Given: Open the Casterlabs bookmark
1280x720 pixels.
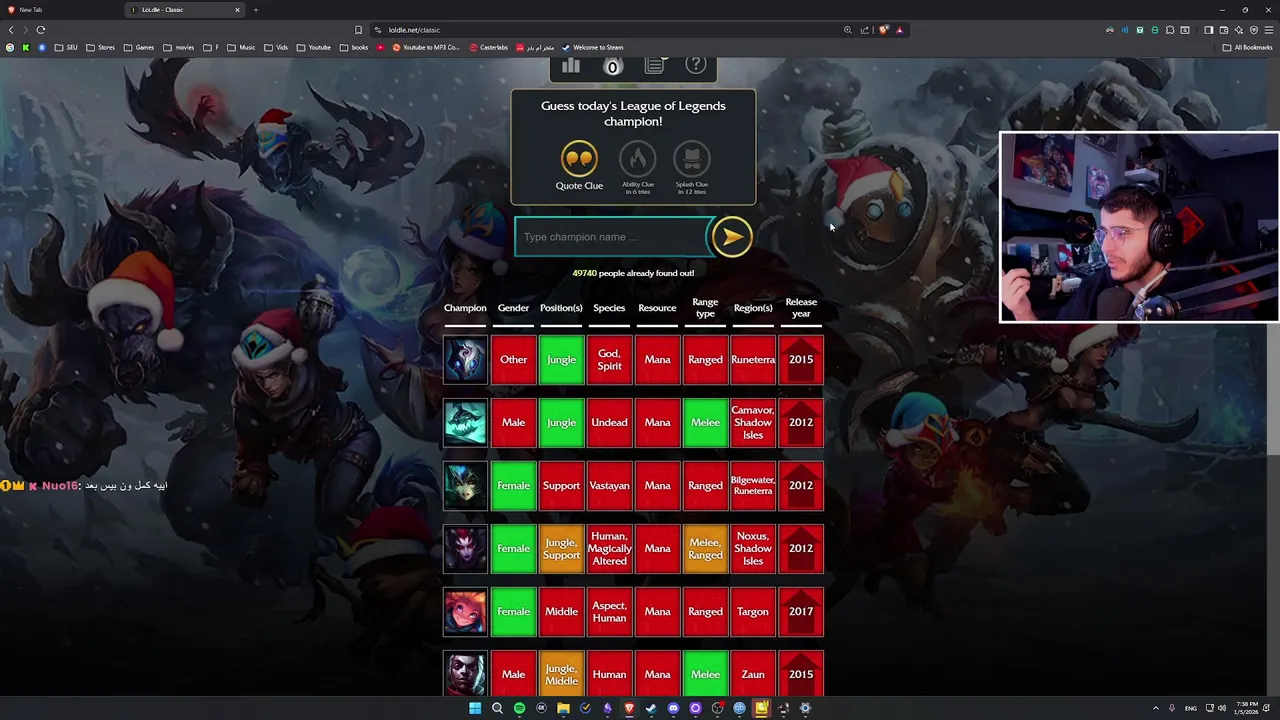Looking at the screenshot, I should pyautogui.click(x=489, y=47).
